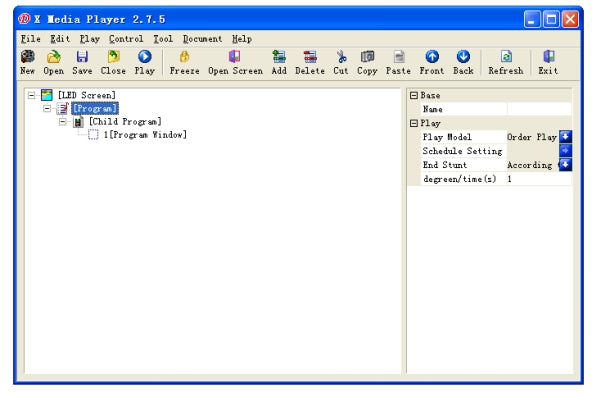Move item Back with toolbar icon
The width and height of the screenshot is (600, 397).
point(463,57)
